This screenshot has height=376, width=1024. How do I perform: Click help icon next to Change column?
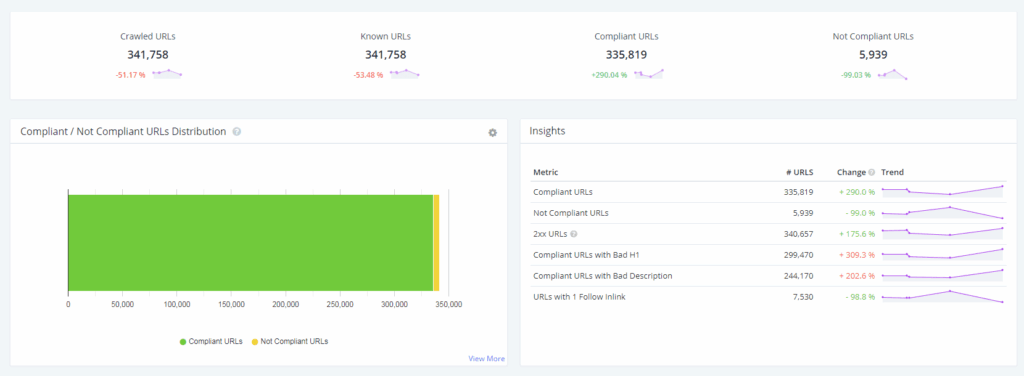(871, 172)
